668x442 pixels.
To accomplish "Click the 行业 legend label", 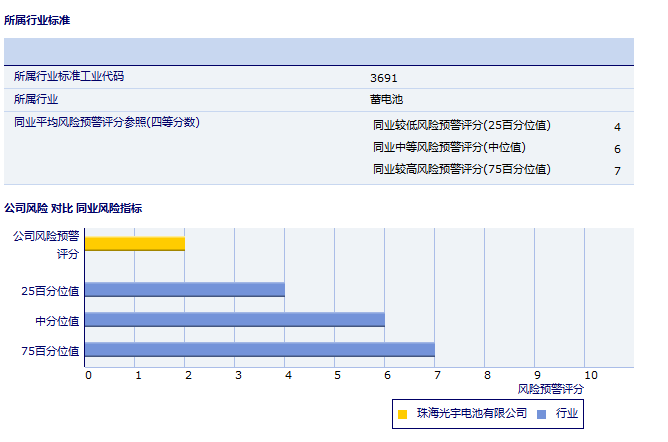I will (567, 413).
